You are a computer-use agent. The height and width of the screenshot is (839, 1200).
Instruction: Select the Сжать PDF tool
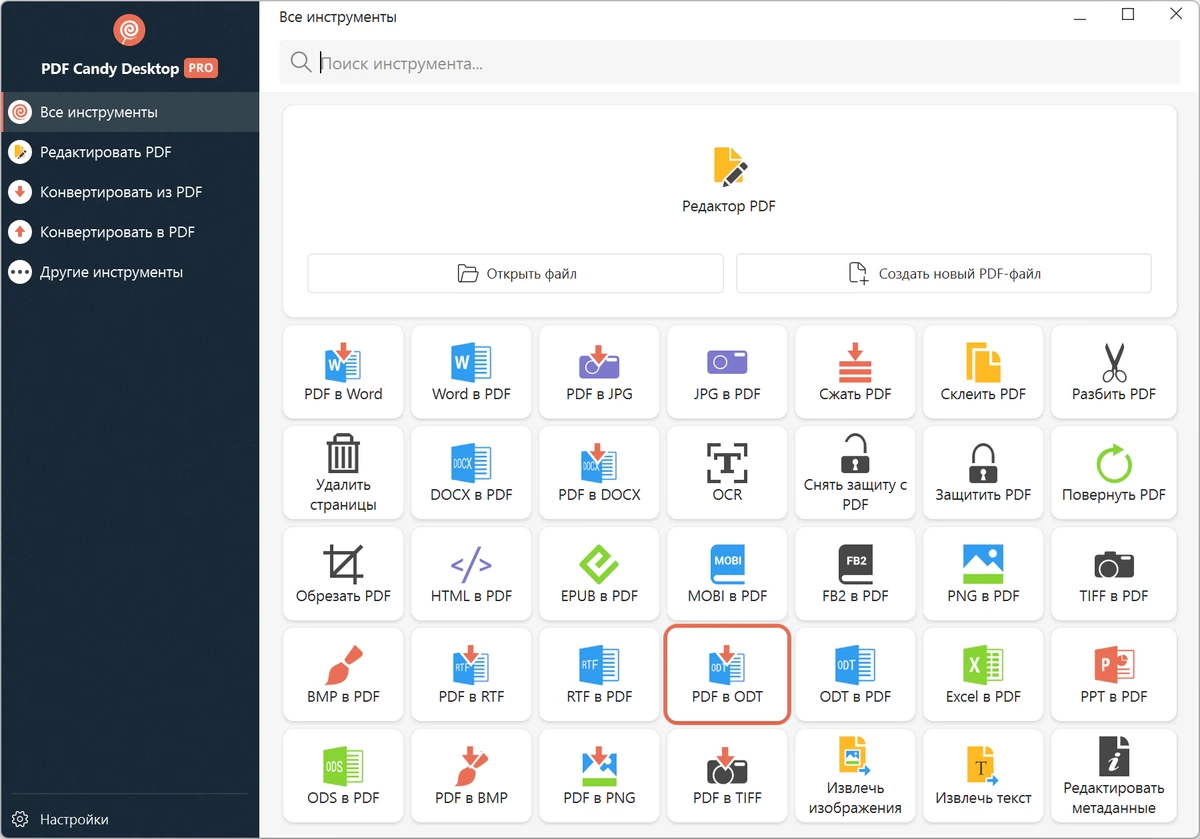pyautogui.click(x=855, y=371)
